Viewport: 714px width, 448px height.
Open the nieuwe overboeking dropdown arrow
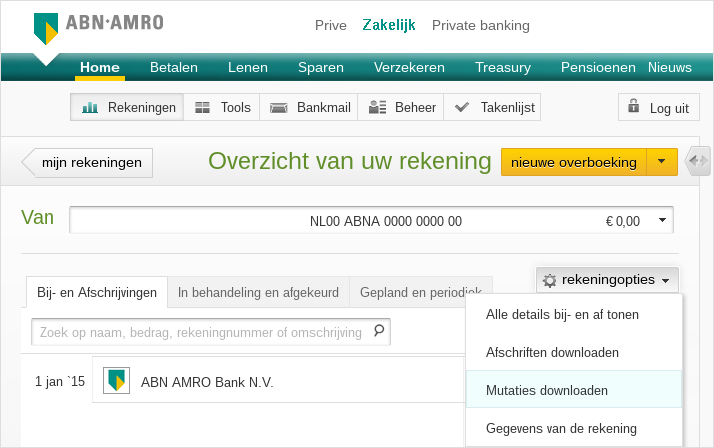tap(662, 162)
